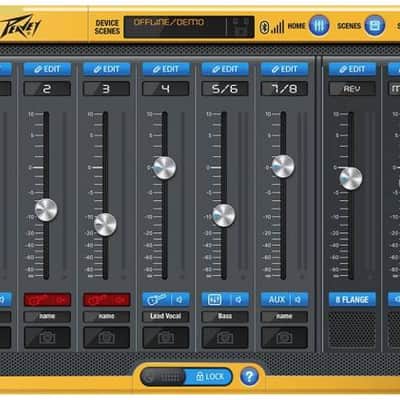
Task: Edit channel 7/8 settings
Action: [x=284, y=69]
